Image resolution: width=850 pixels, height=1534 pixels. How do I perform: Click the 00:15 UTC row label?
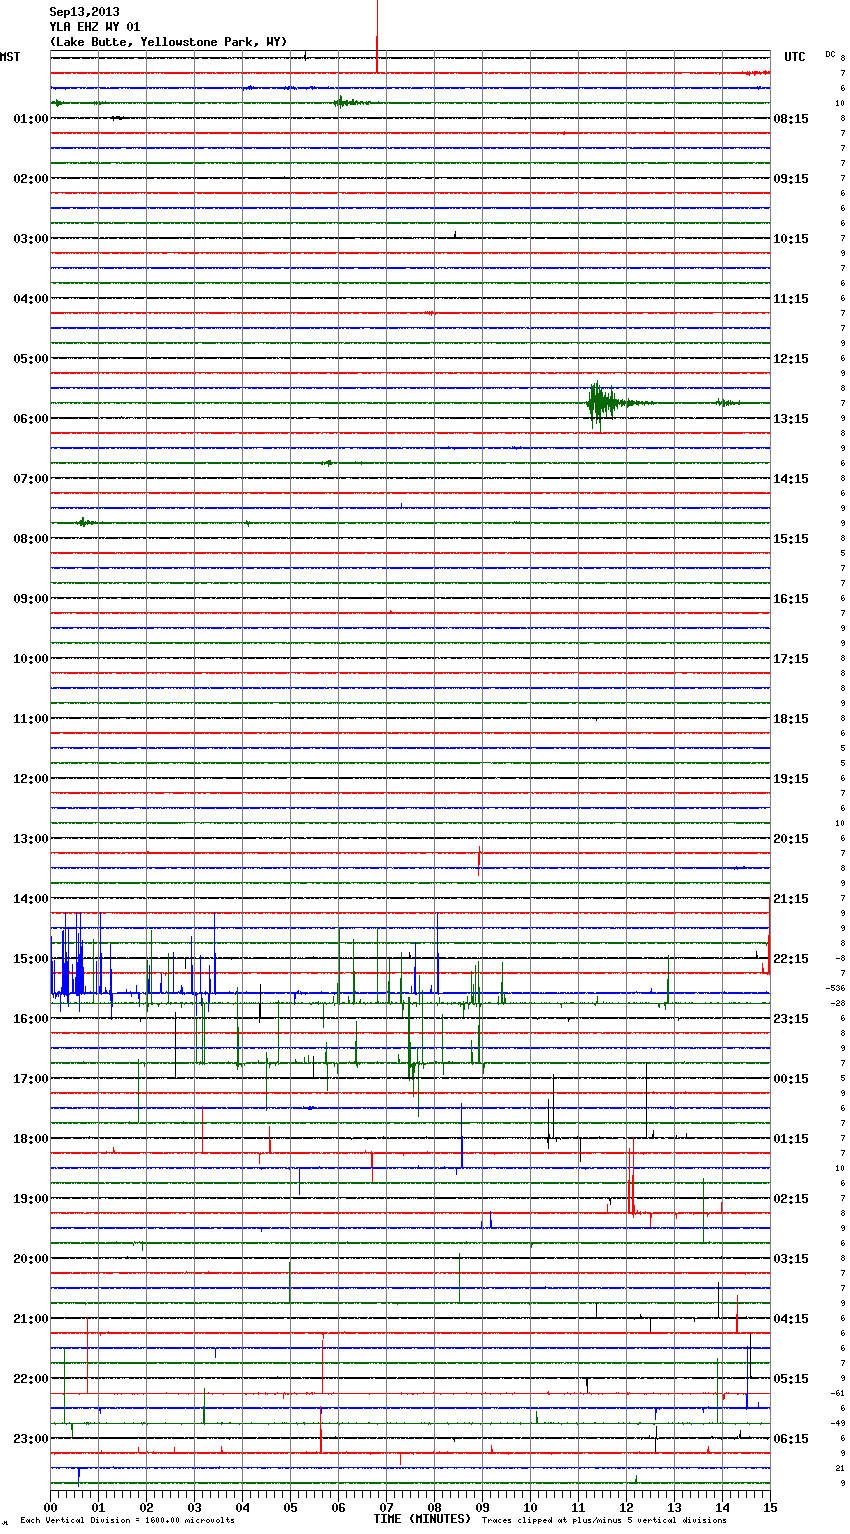pyautogui.click(x=791, y=1079)
